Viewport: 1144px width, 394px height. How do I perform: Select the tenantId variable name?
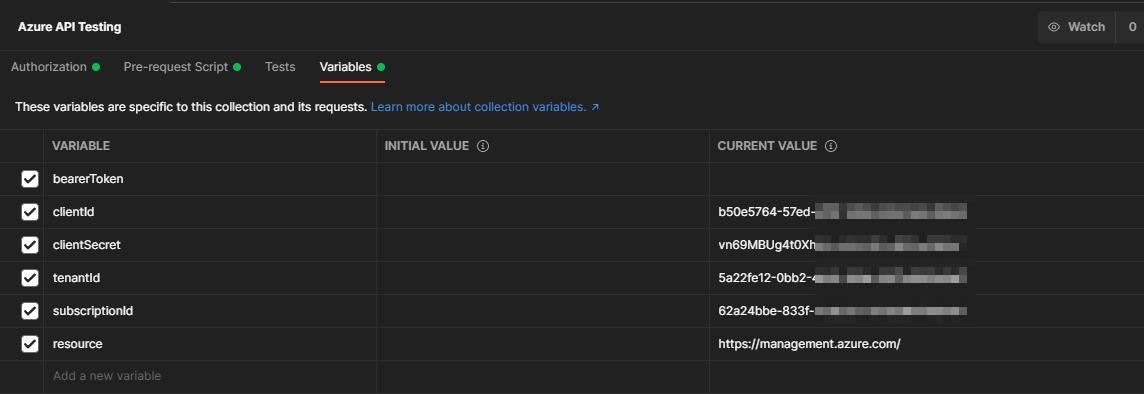pyautogui.click(x=77, y=278)
